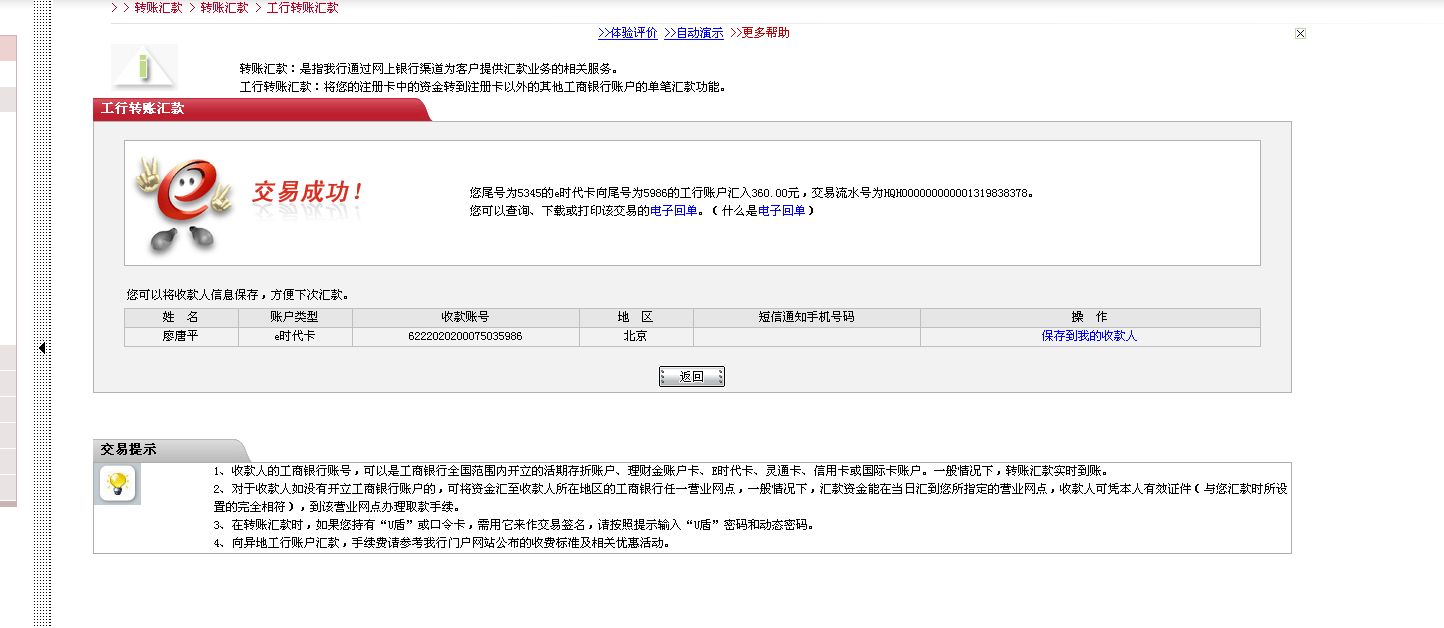
Task: Click the ICBC red "e" mascot icon
Action: [x=183, y=202]
